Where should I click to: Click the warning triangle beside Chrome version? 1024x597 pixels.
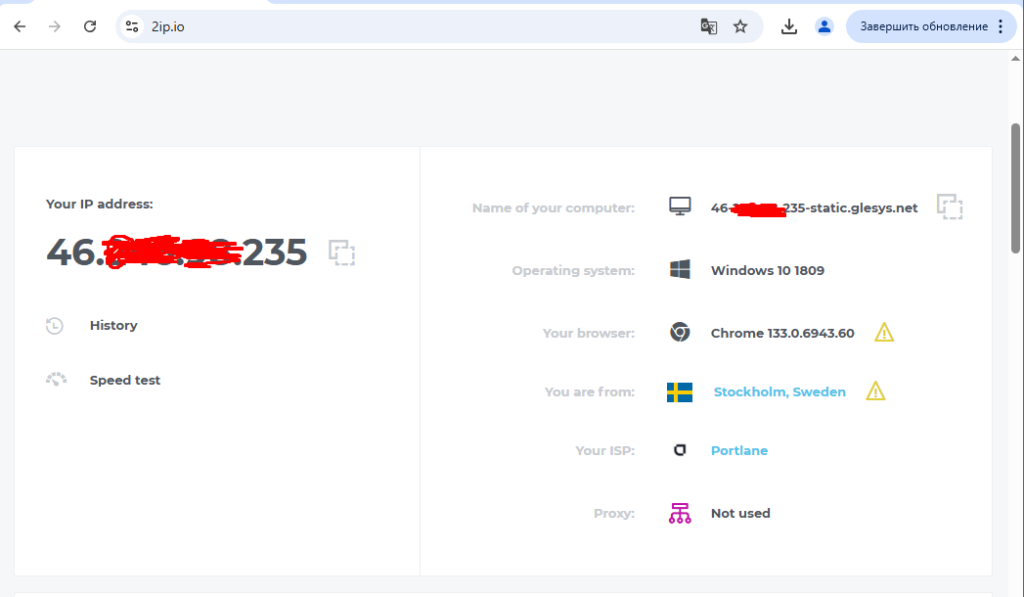click(884, 332)
